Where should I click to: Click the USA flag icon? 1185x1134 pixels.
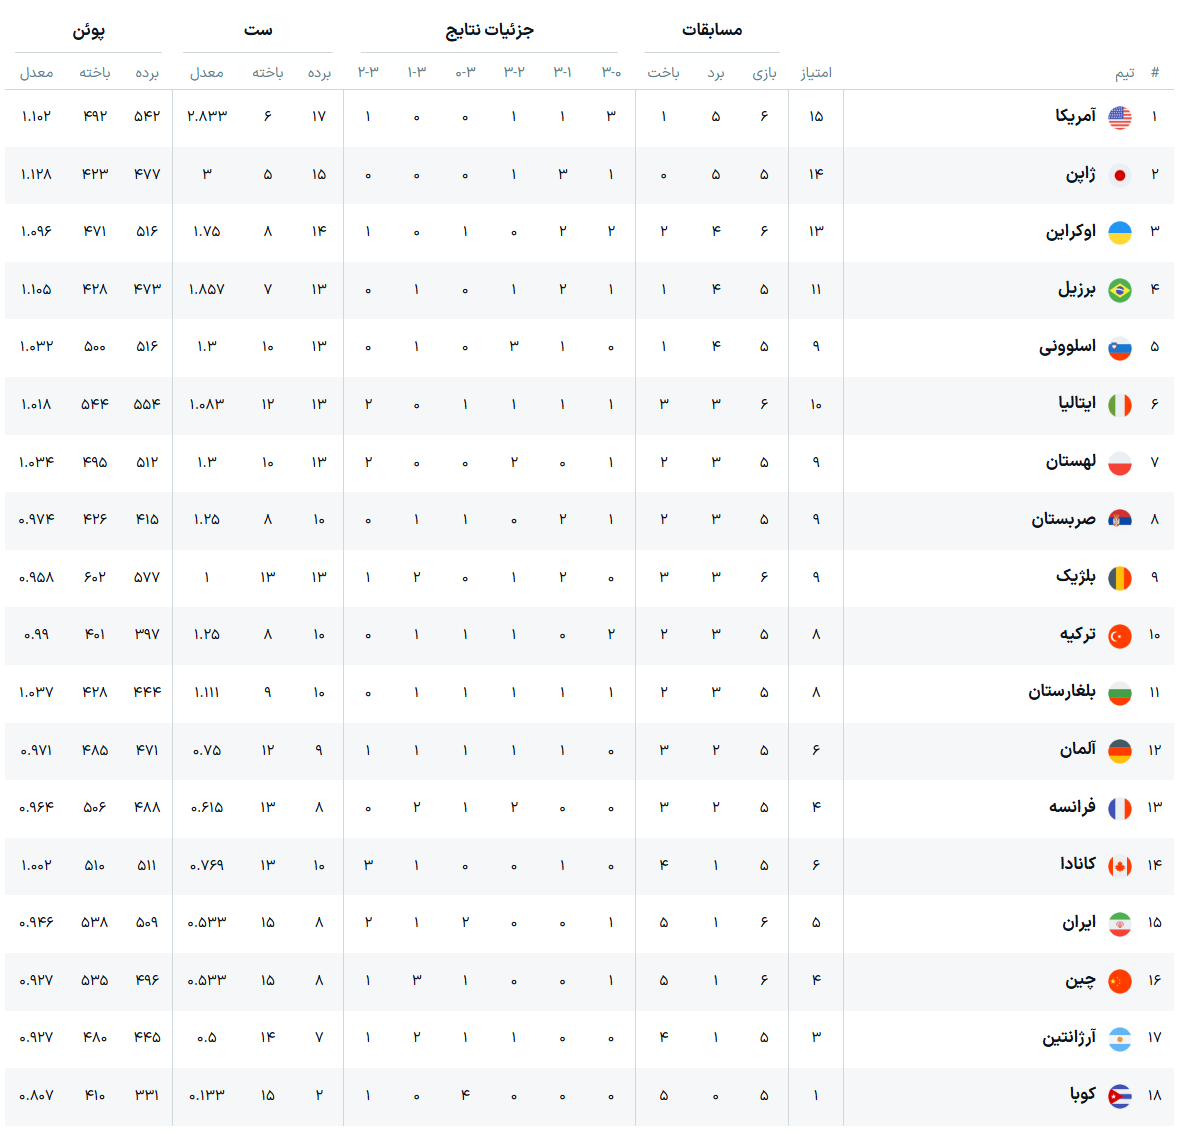tap(1119, 117)
